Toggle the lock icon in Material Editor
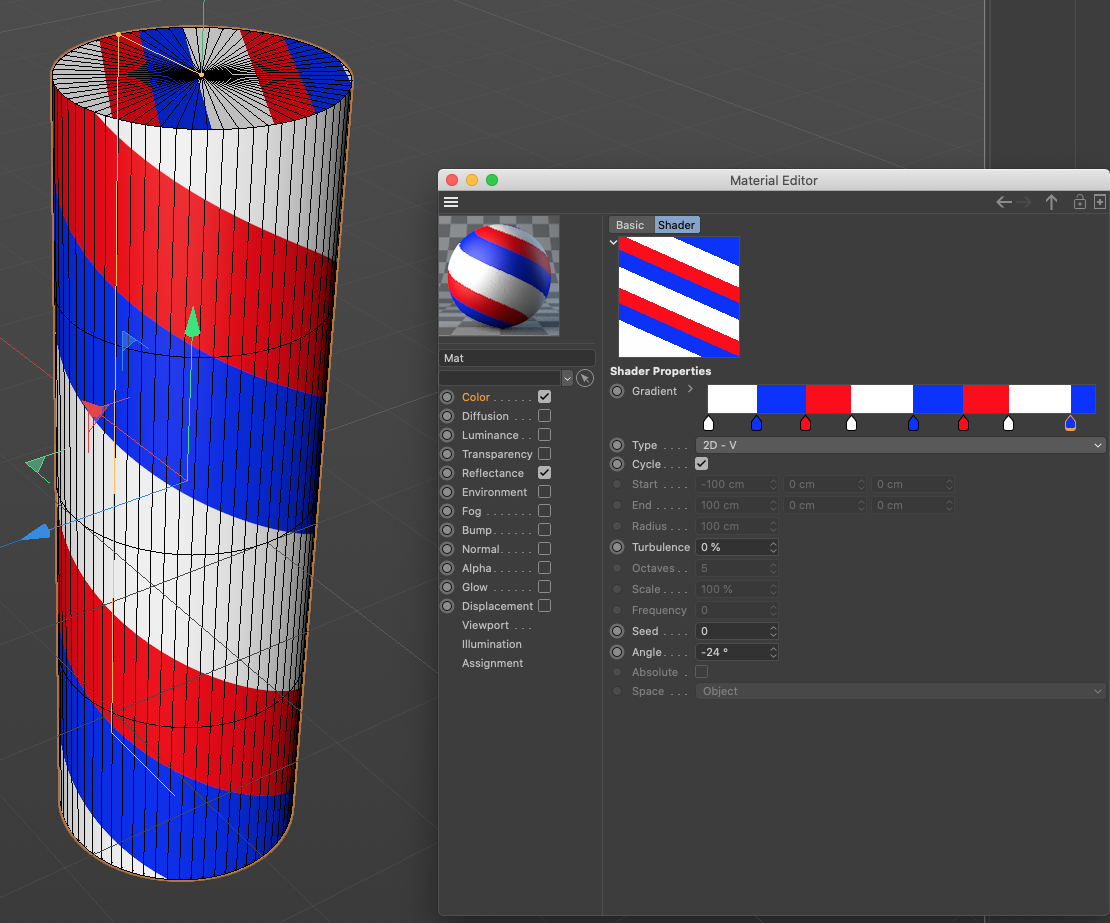The width and height of the screenshot is (1110, 923). click(x=1080, y=202)
